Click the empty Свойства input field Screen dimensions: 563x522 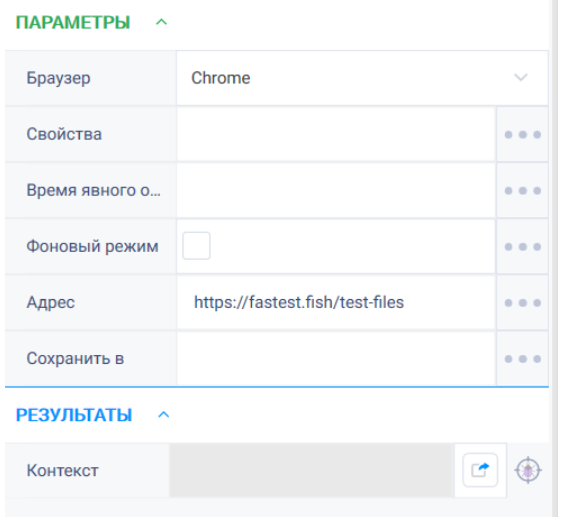[336, 134]
